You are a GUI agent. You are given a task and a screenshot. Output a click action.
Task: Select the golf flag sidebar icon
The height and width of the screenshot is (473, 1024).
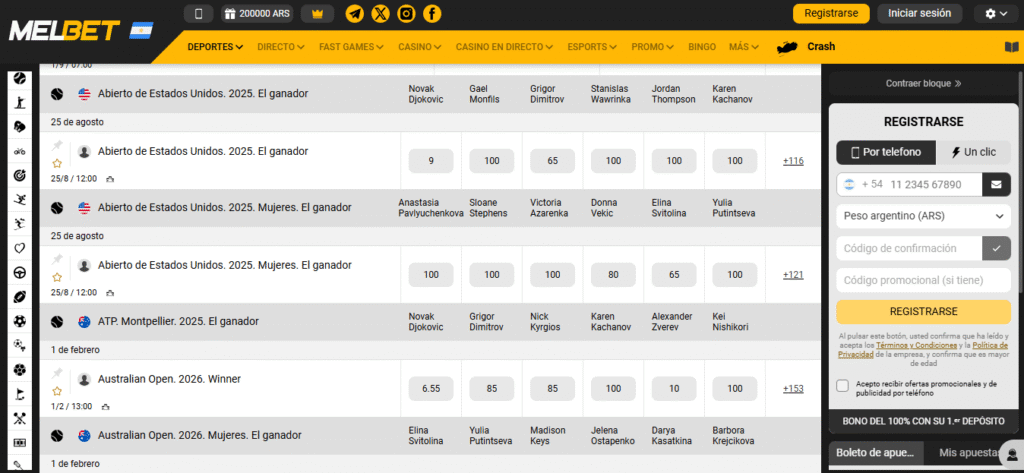point(20,394)
